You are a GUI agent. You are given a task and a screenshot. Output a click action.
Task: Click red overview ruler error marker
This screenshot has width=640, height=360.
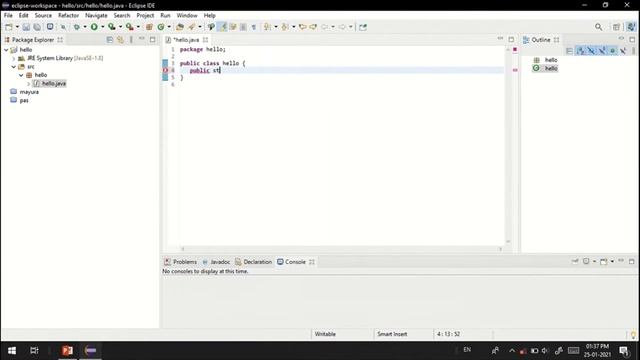[x=515, y=70]
